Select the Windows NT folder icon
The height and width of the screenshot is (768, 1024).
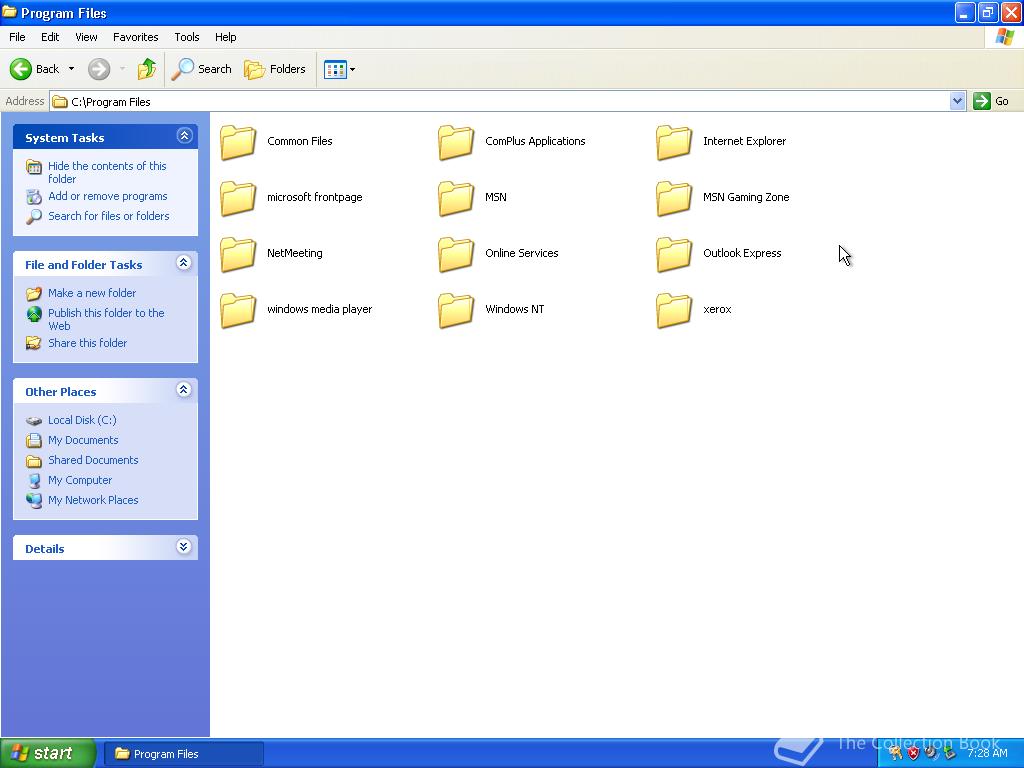(x=456, y=310)
